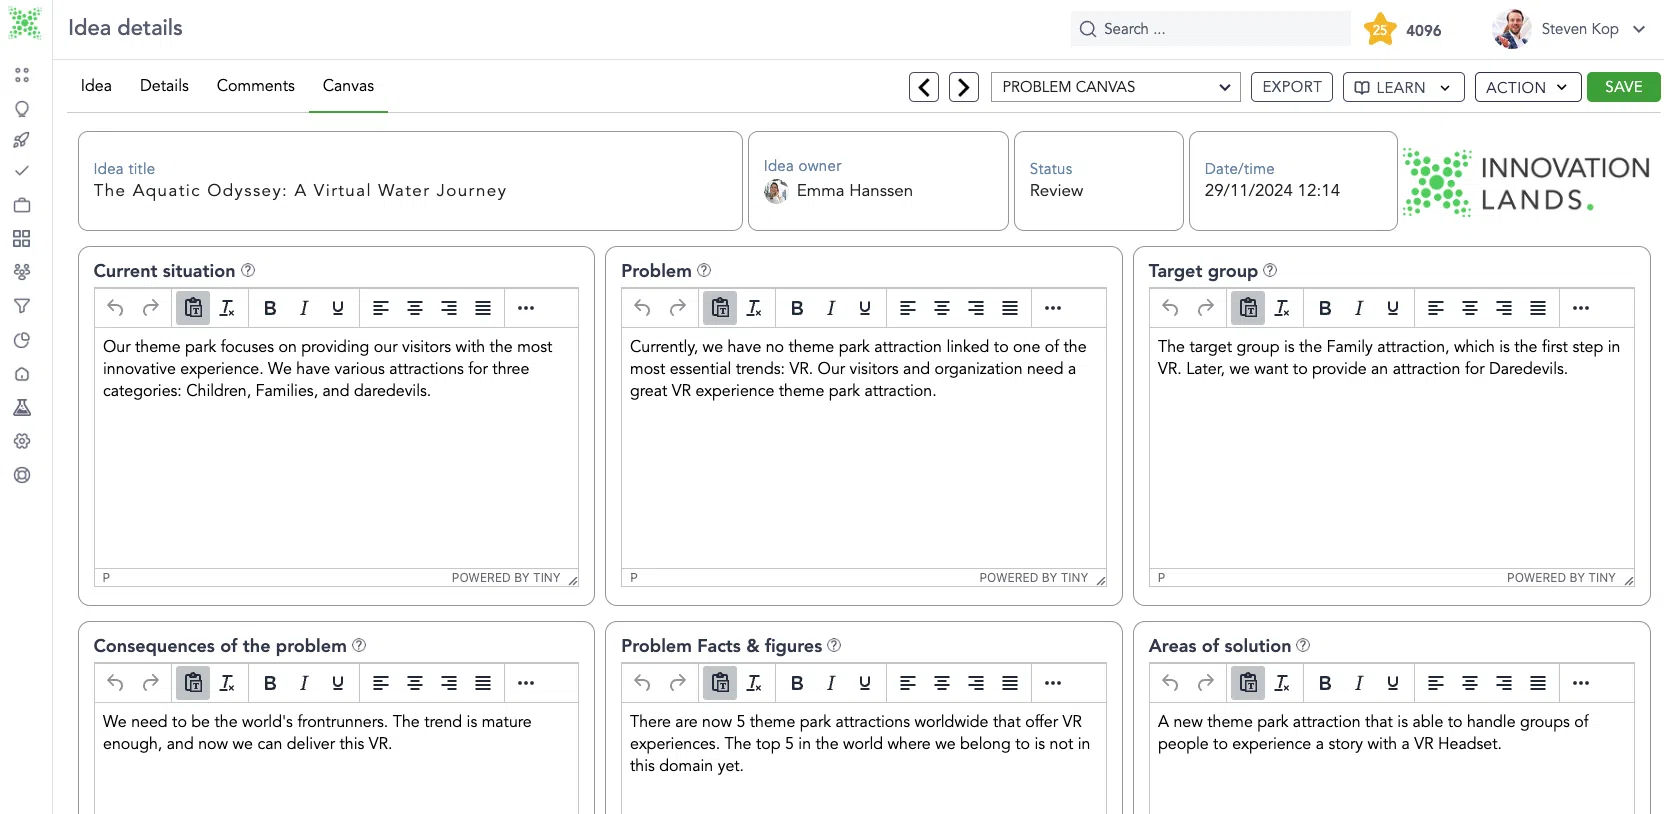
Task: Toggle italic in Target group editor
Action: point(1359,308)
